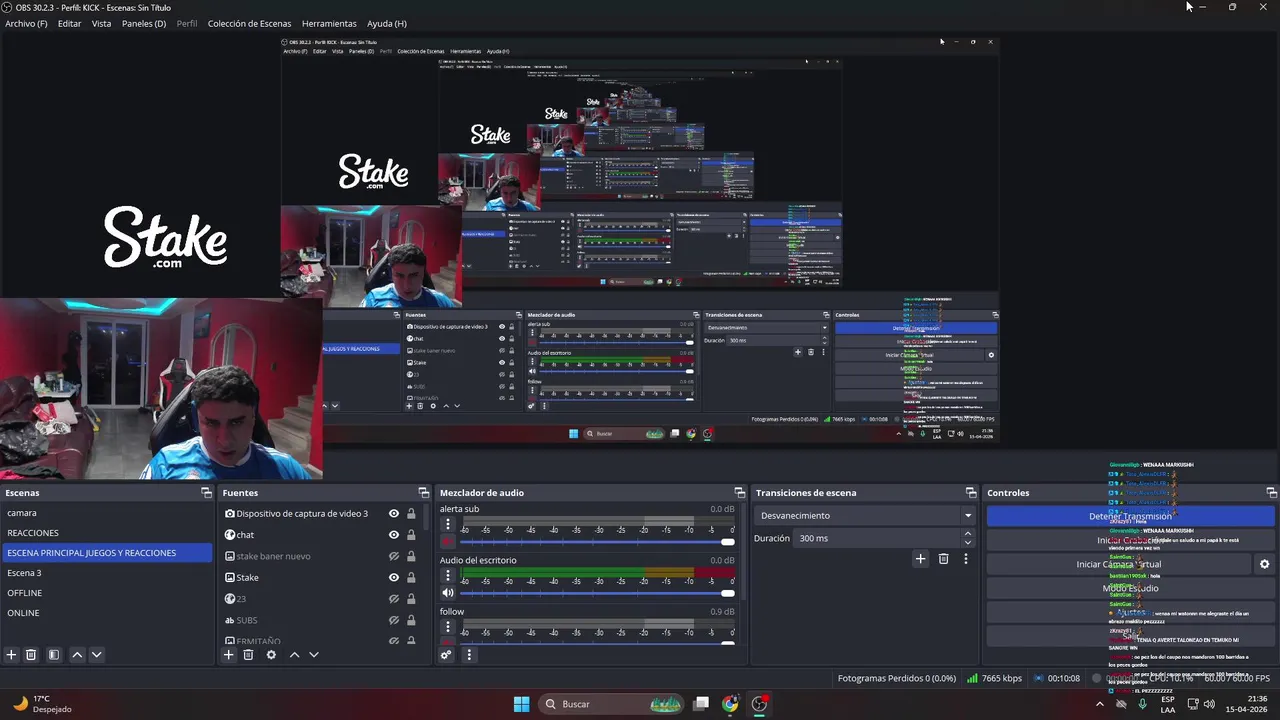Open the Colección de Escenas menu
Image resolution: width=1280 pixels, height=720 pixels.
coord(249,23)
